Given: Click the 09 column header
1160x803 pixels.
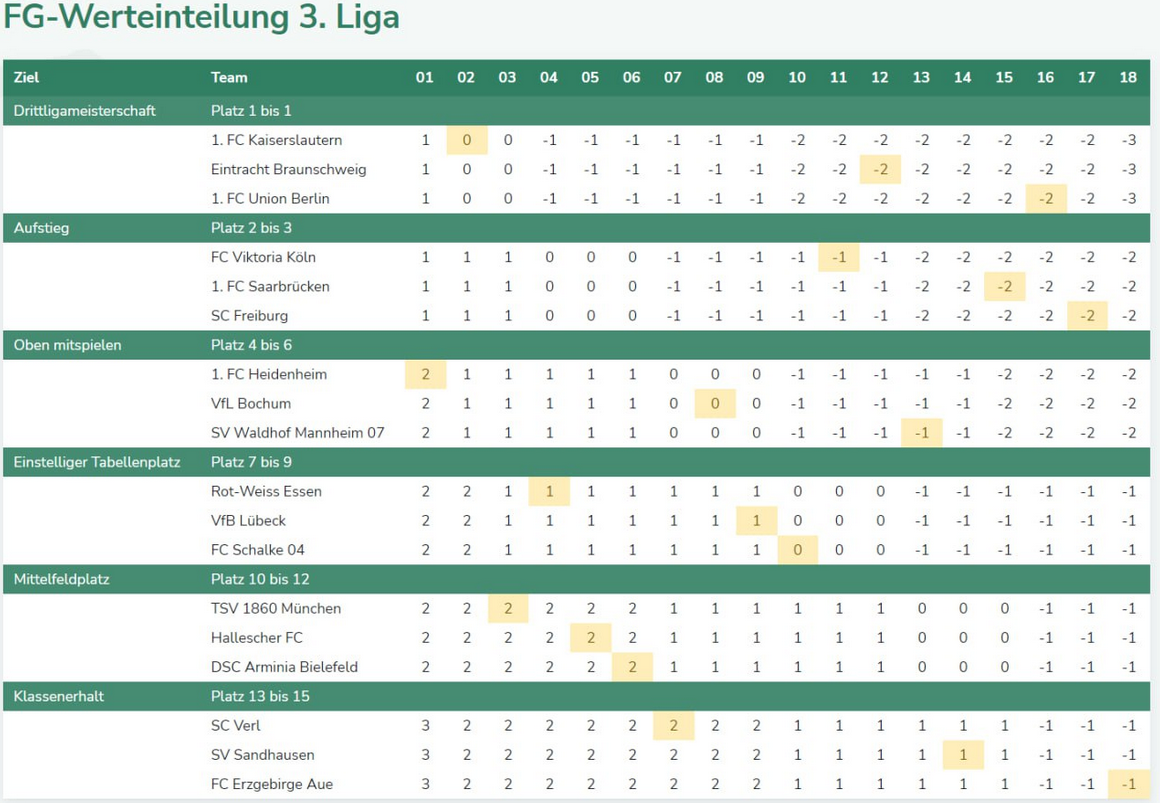Looking at the screenshot, I should [x=755, y=77].
